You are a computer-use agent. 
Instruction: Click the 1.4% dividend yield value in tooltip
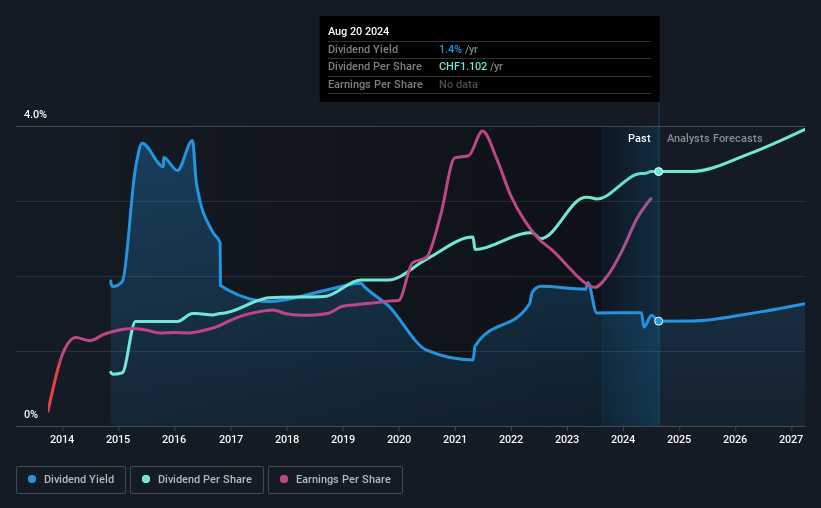click(x=450, y=49)
